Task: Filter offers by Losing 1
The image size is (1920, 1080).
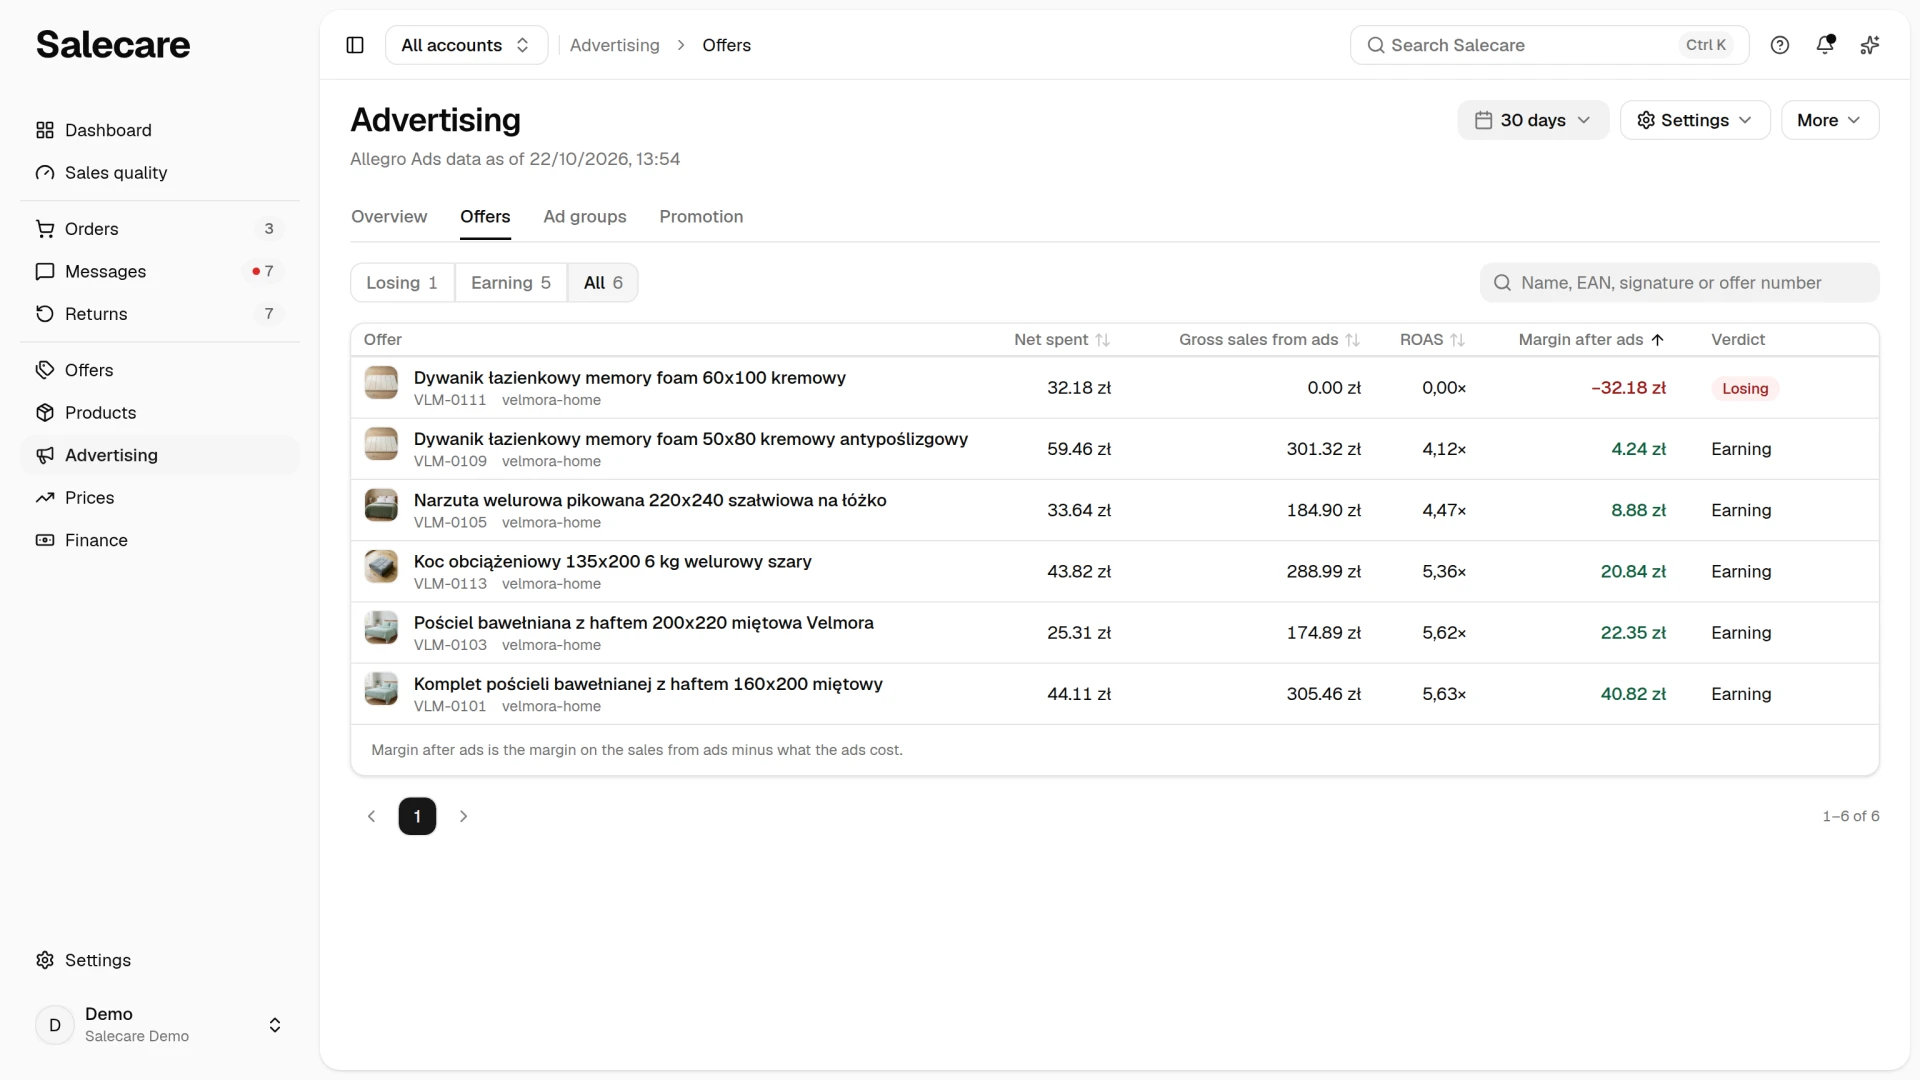Action: [x=402, y=283]
